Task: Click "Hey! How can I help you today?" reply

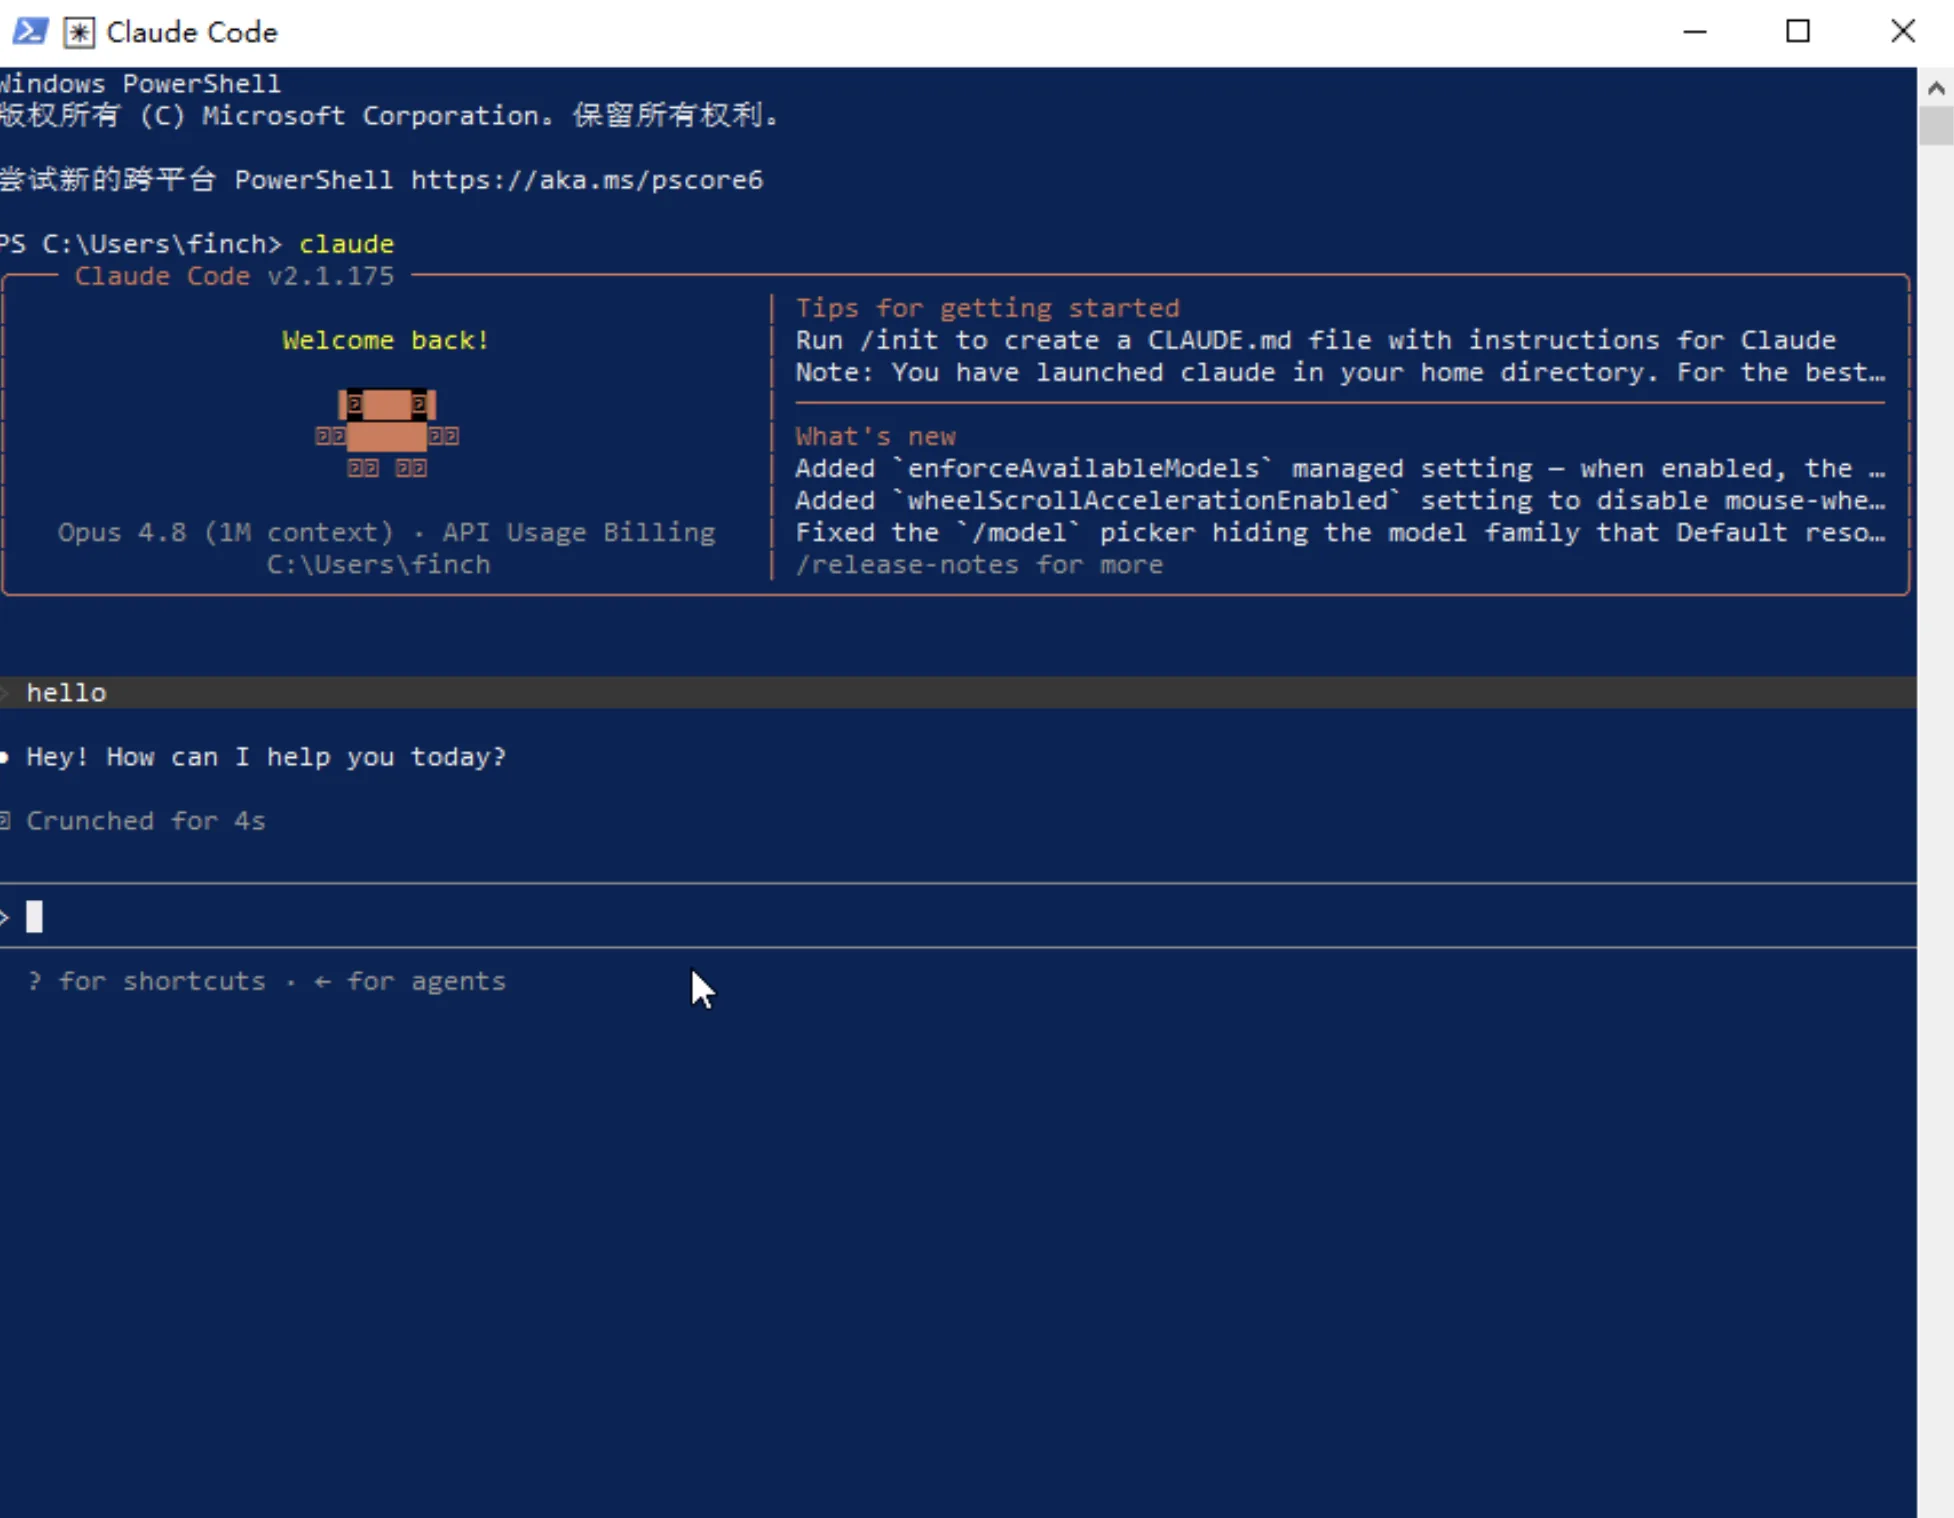Action: click(266, 756)
